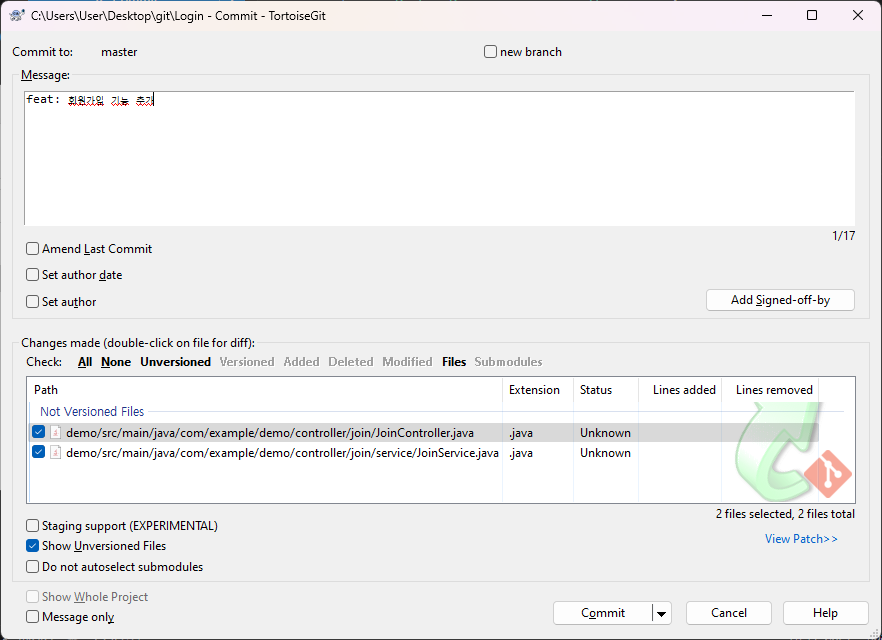Sort by Status column header
Image resolution: width=882 pixels, height=640 pixels.
(606, 390)
